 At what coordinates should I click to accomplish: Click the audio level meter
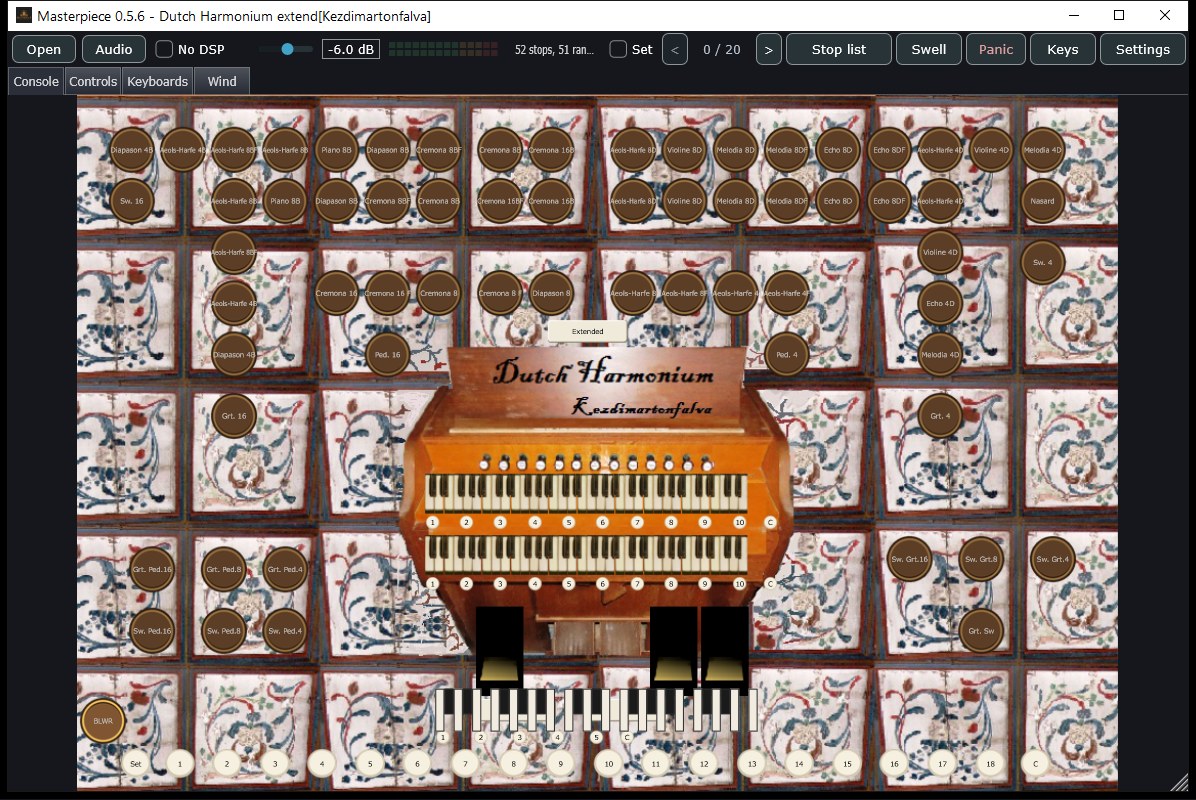(445, 50)
